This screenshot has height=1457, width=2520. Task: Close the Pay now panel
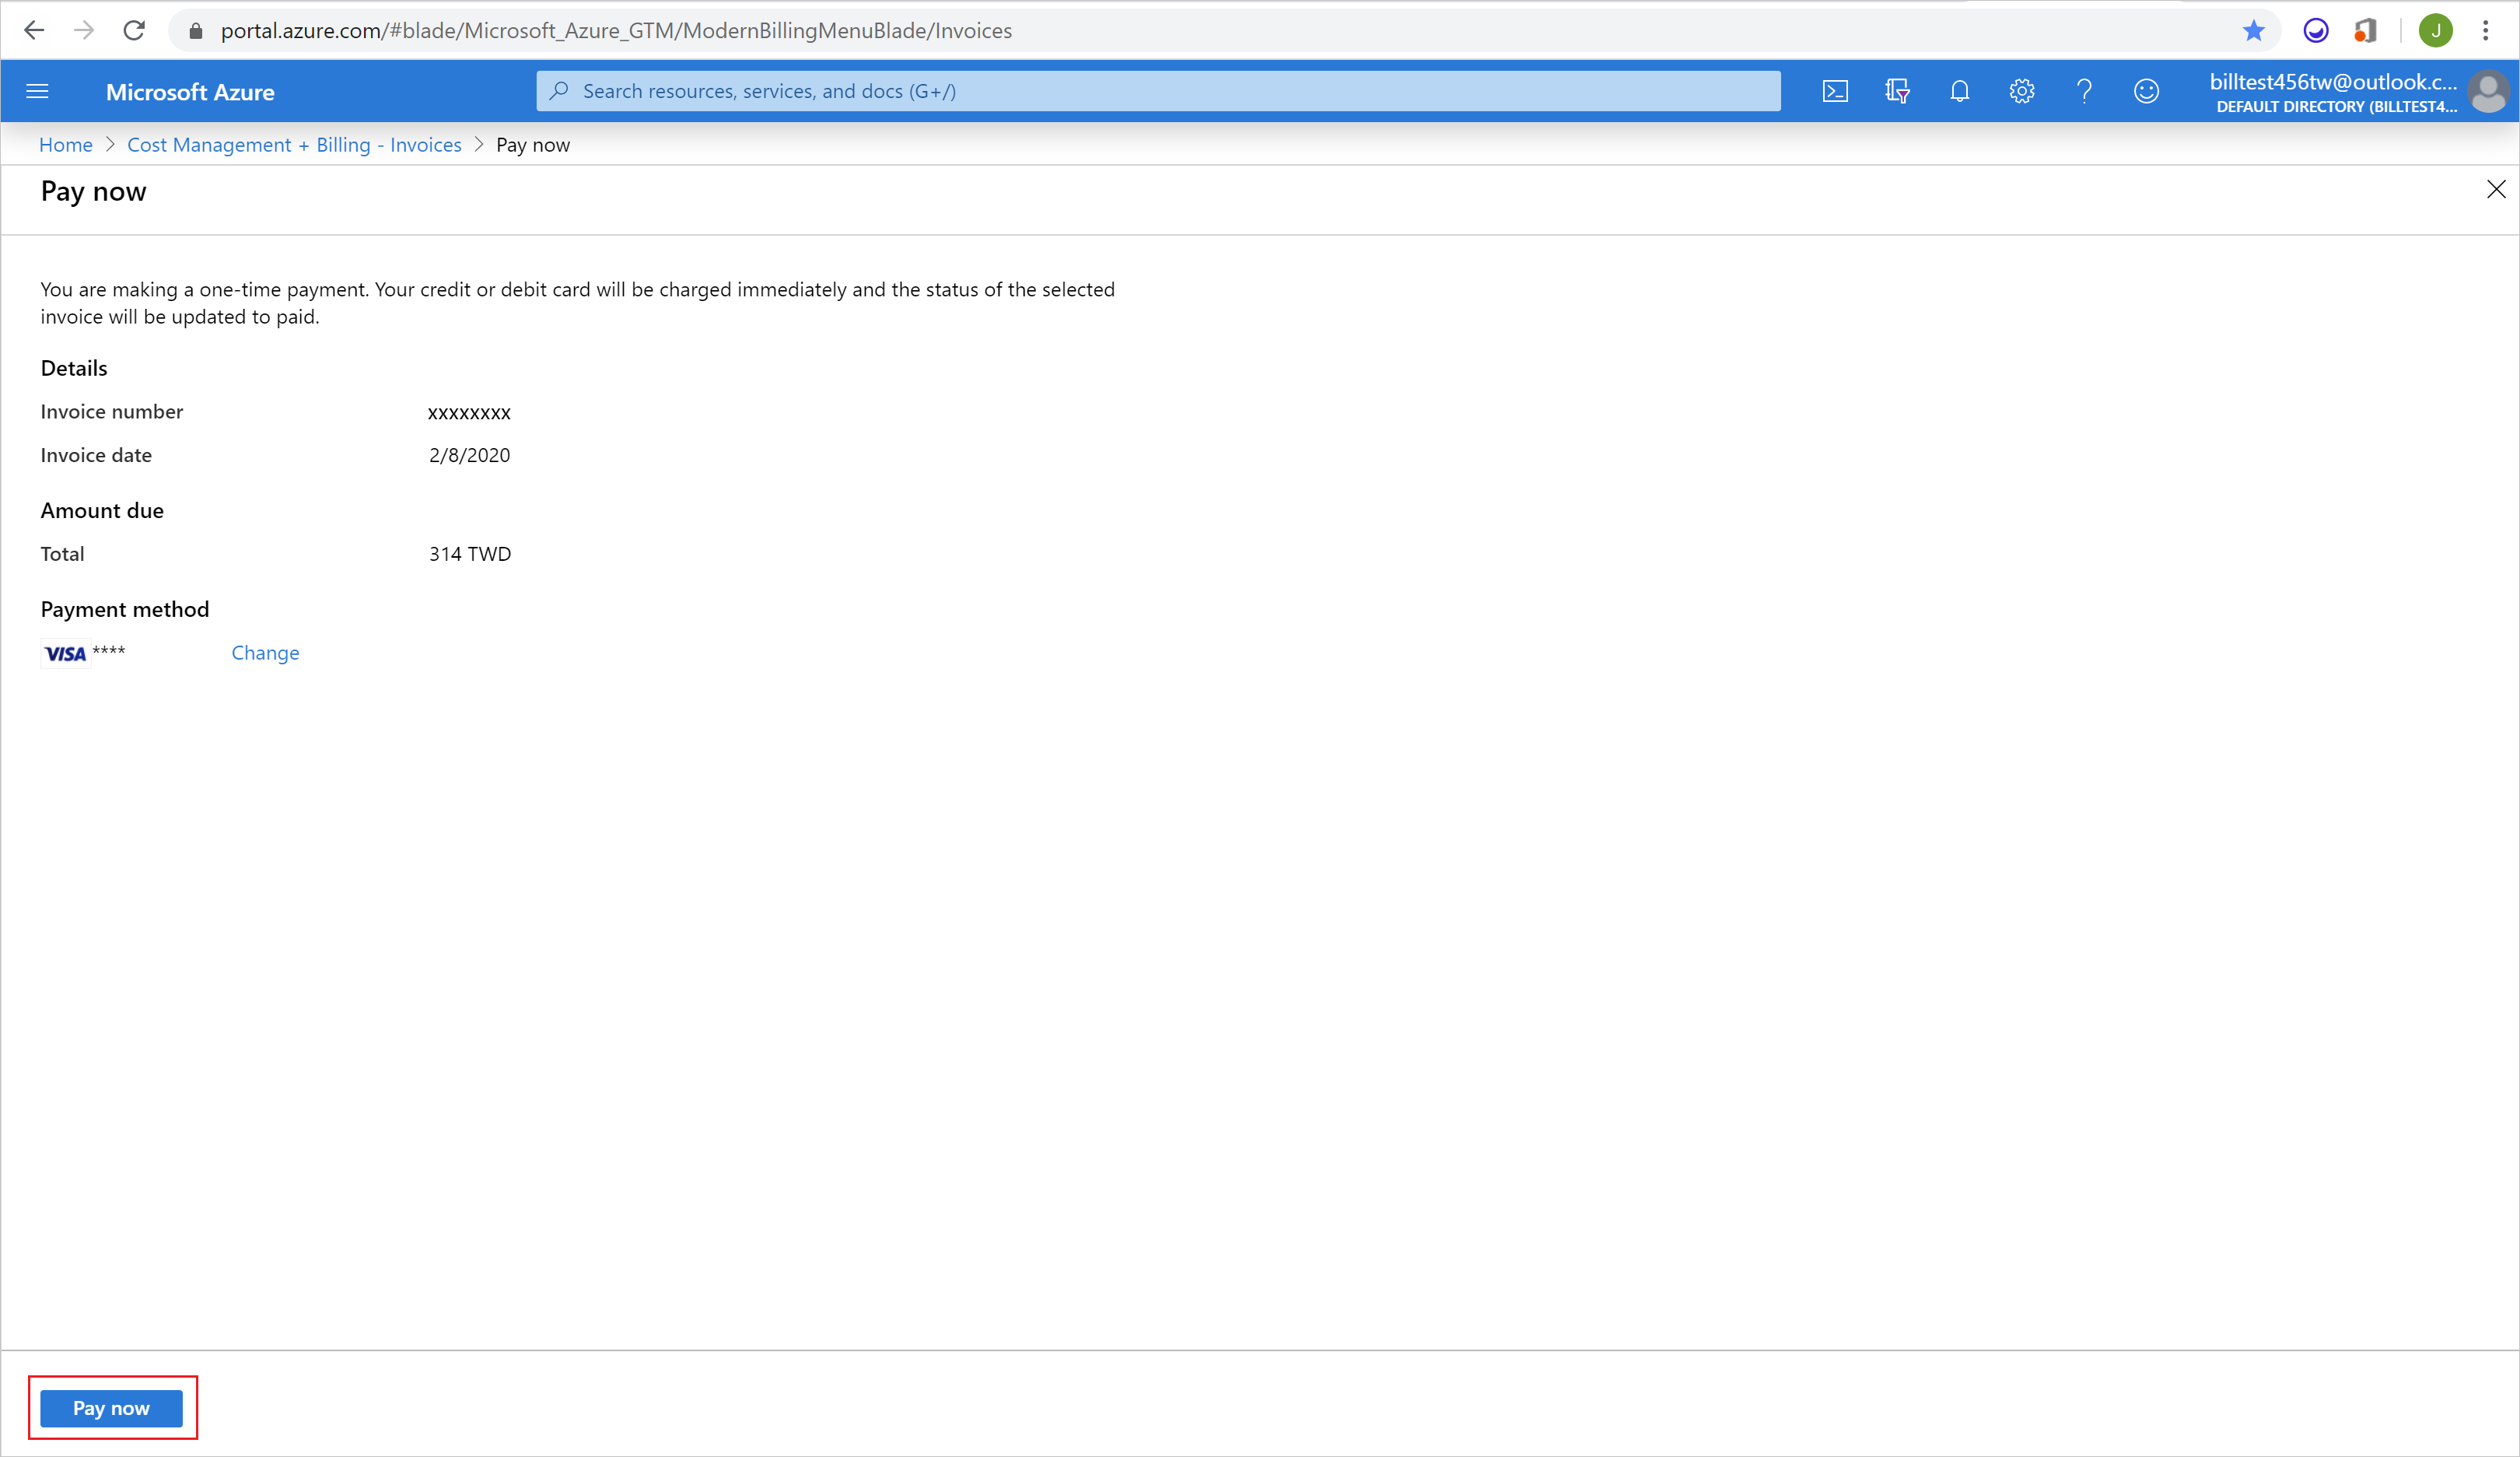pos(2494,189)
